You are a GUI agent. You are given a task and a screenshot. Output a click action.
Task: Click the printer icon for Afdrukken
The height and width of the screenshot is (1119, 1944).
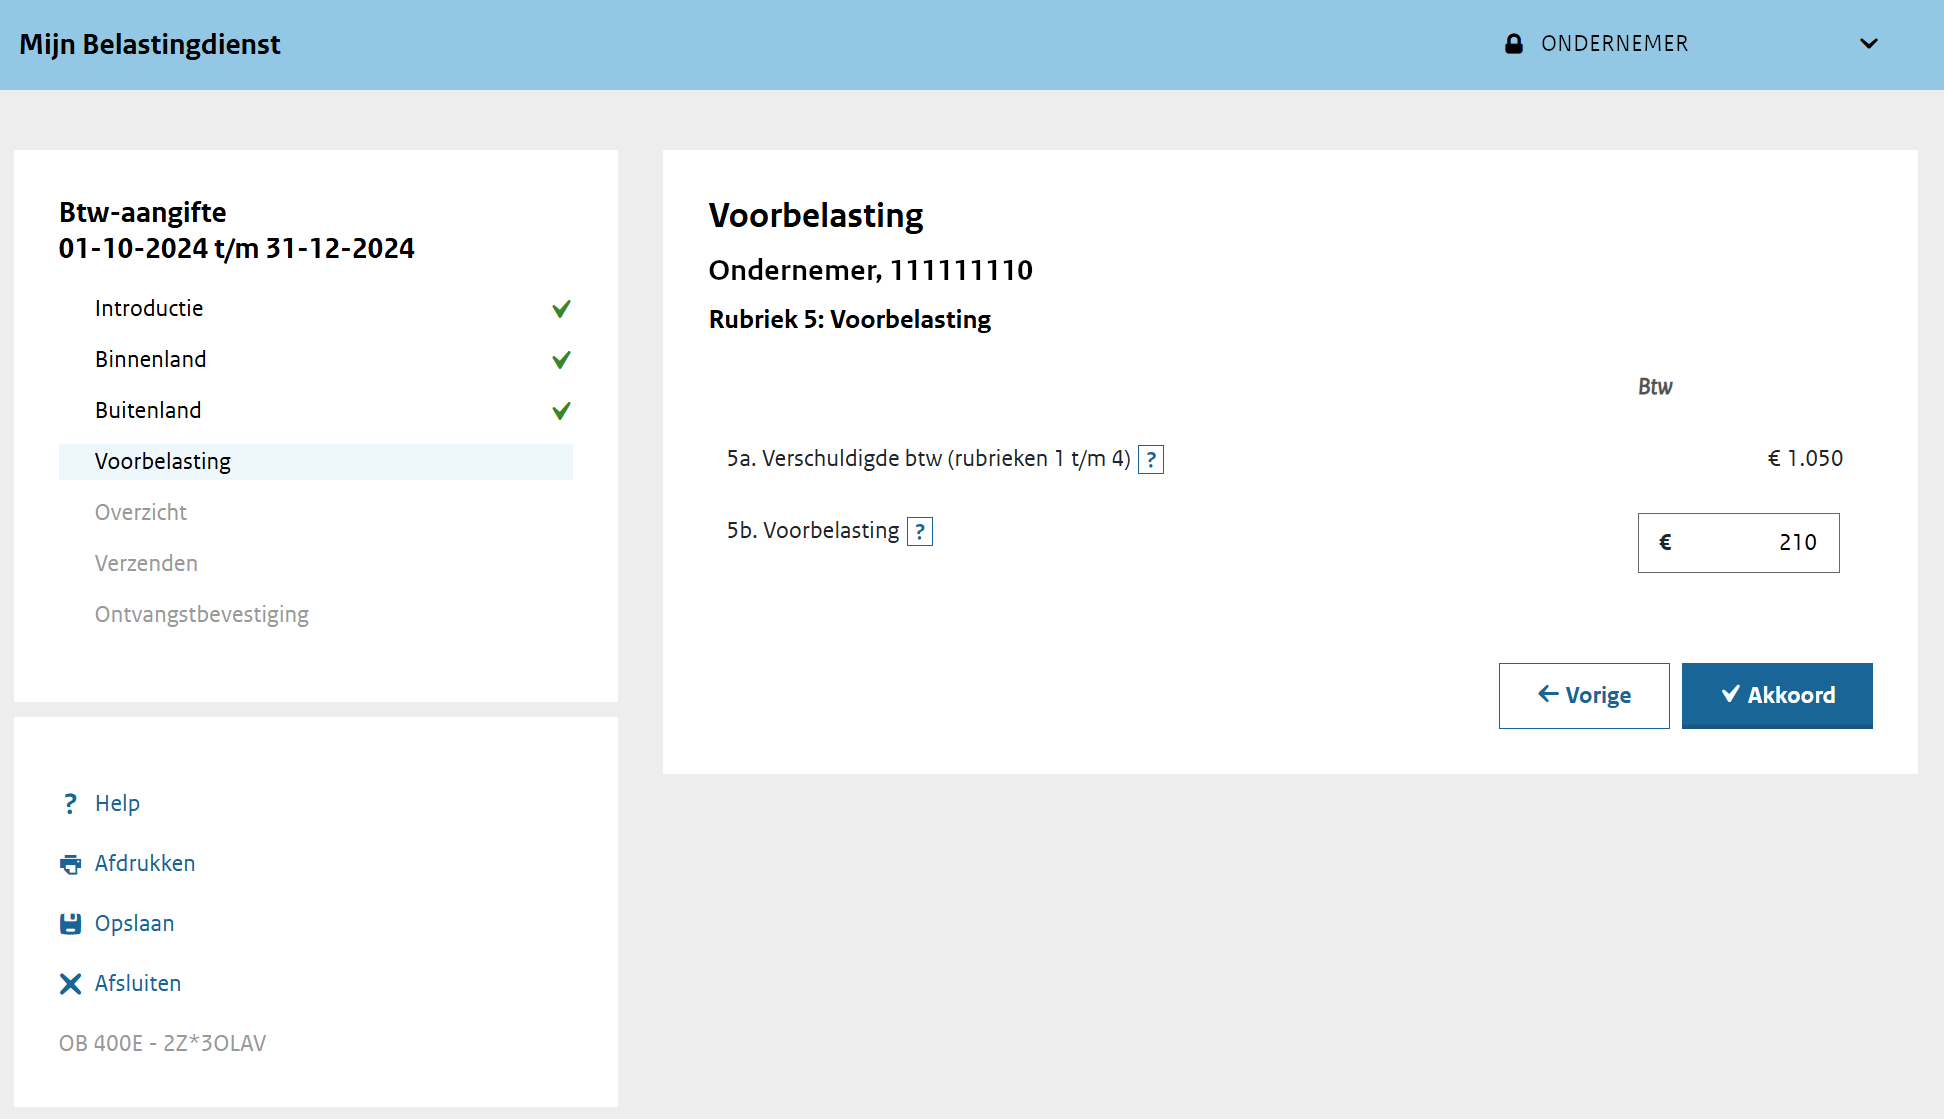coord(70,864)
